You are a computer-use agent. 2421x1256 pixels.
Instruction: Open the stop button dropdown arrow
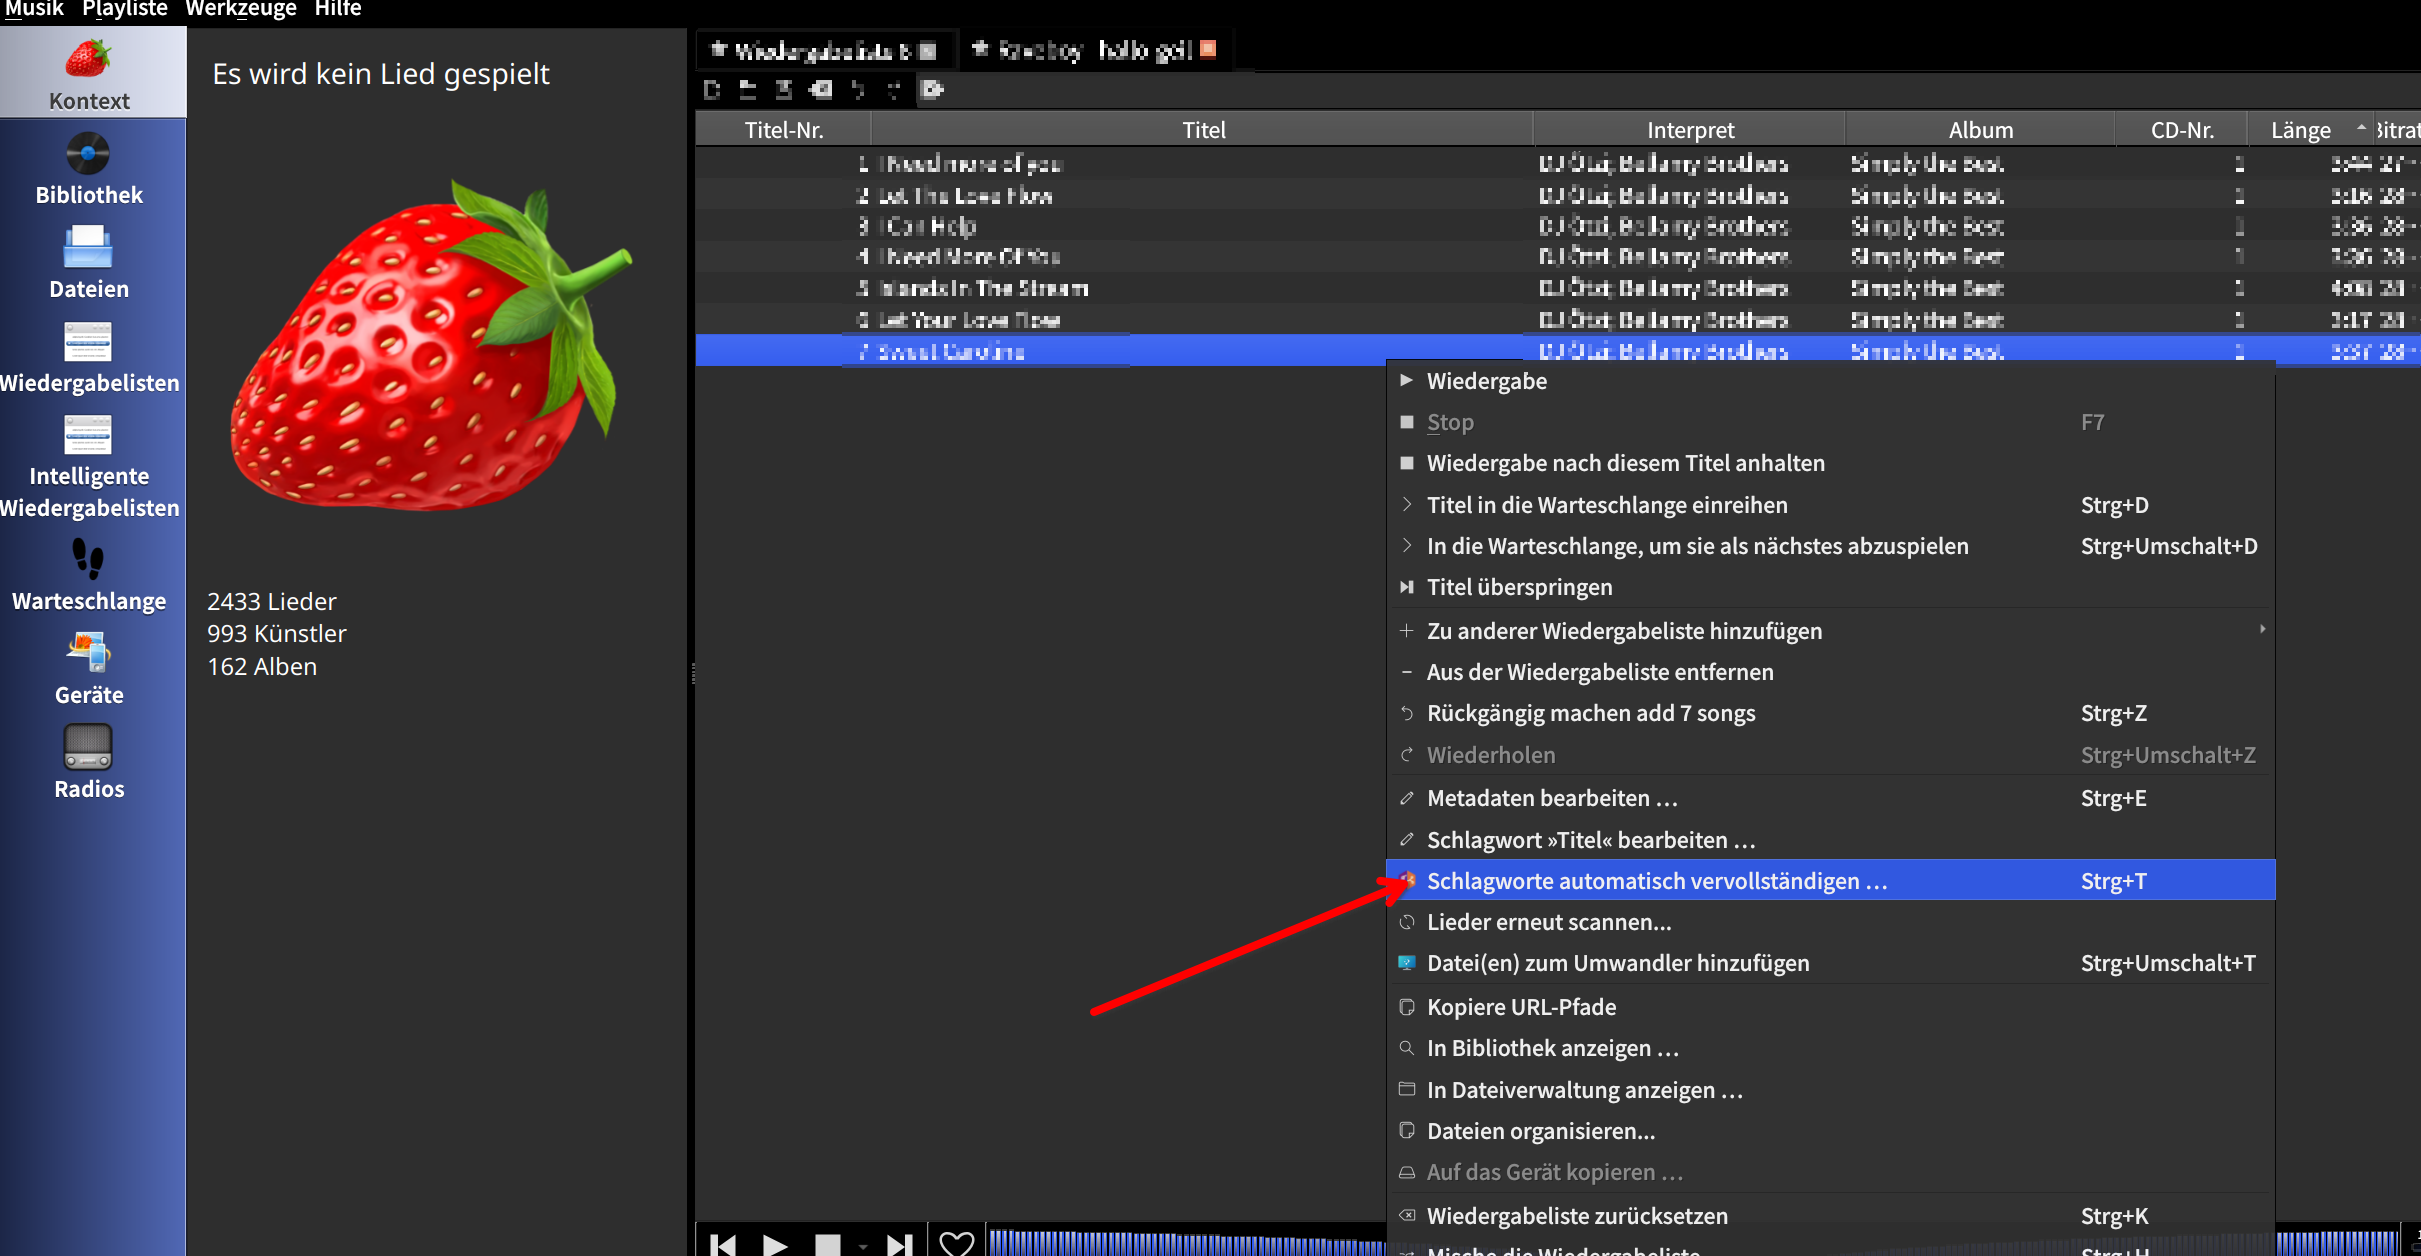(863, 1246)
